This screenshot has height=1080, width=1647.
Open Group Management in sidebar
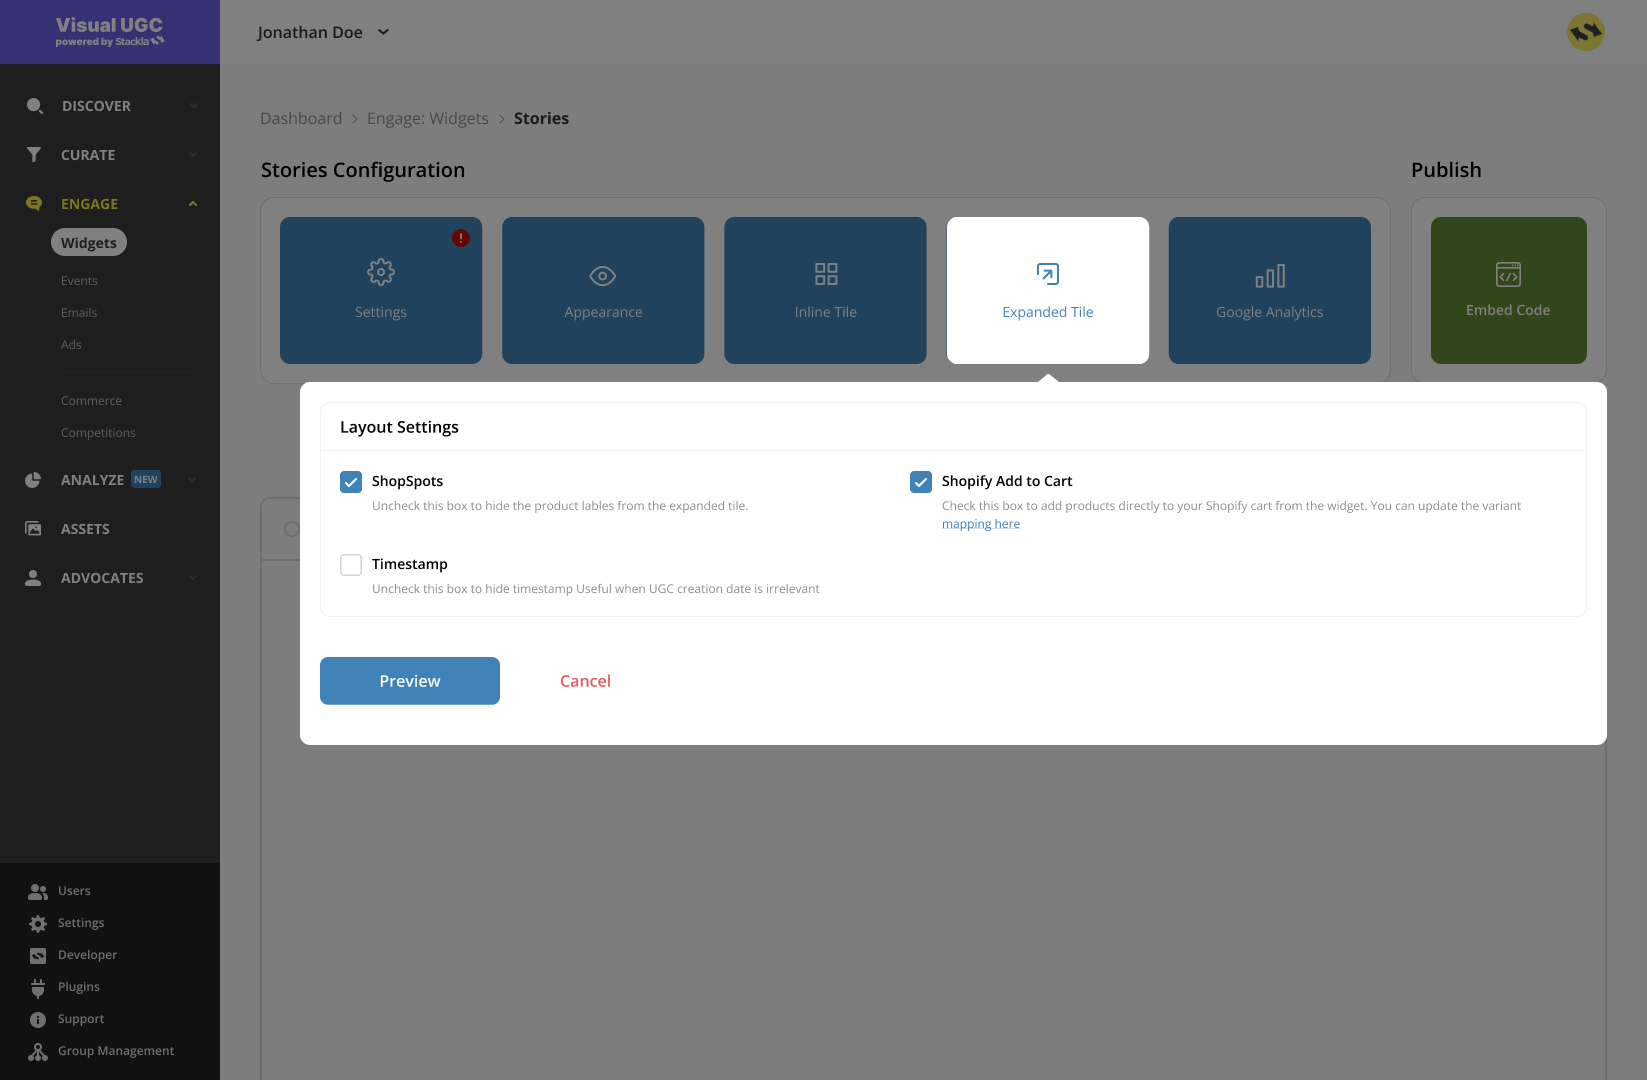tap(115, 1051)
